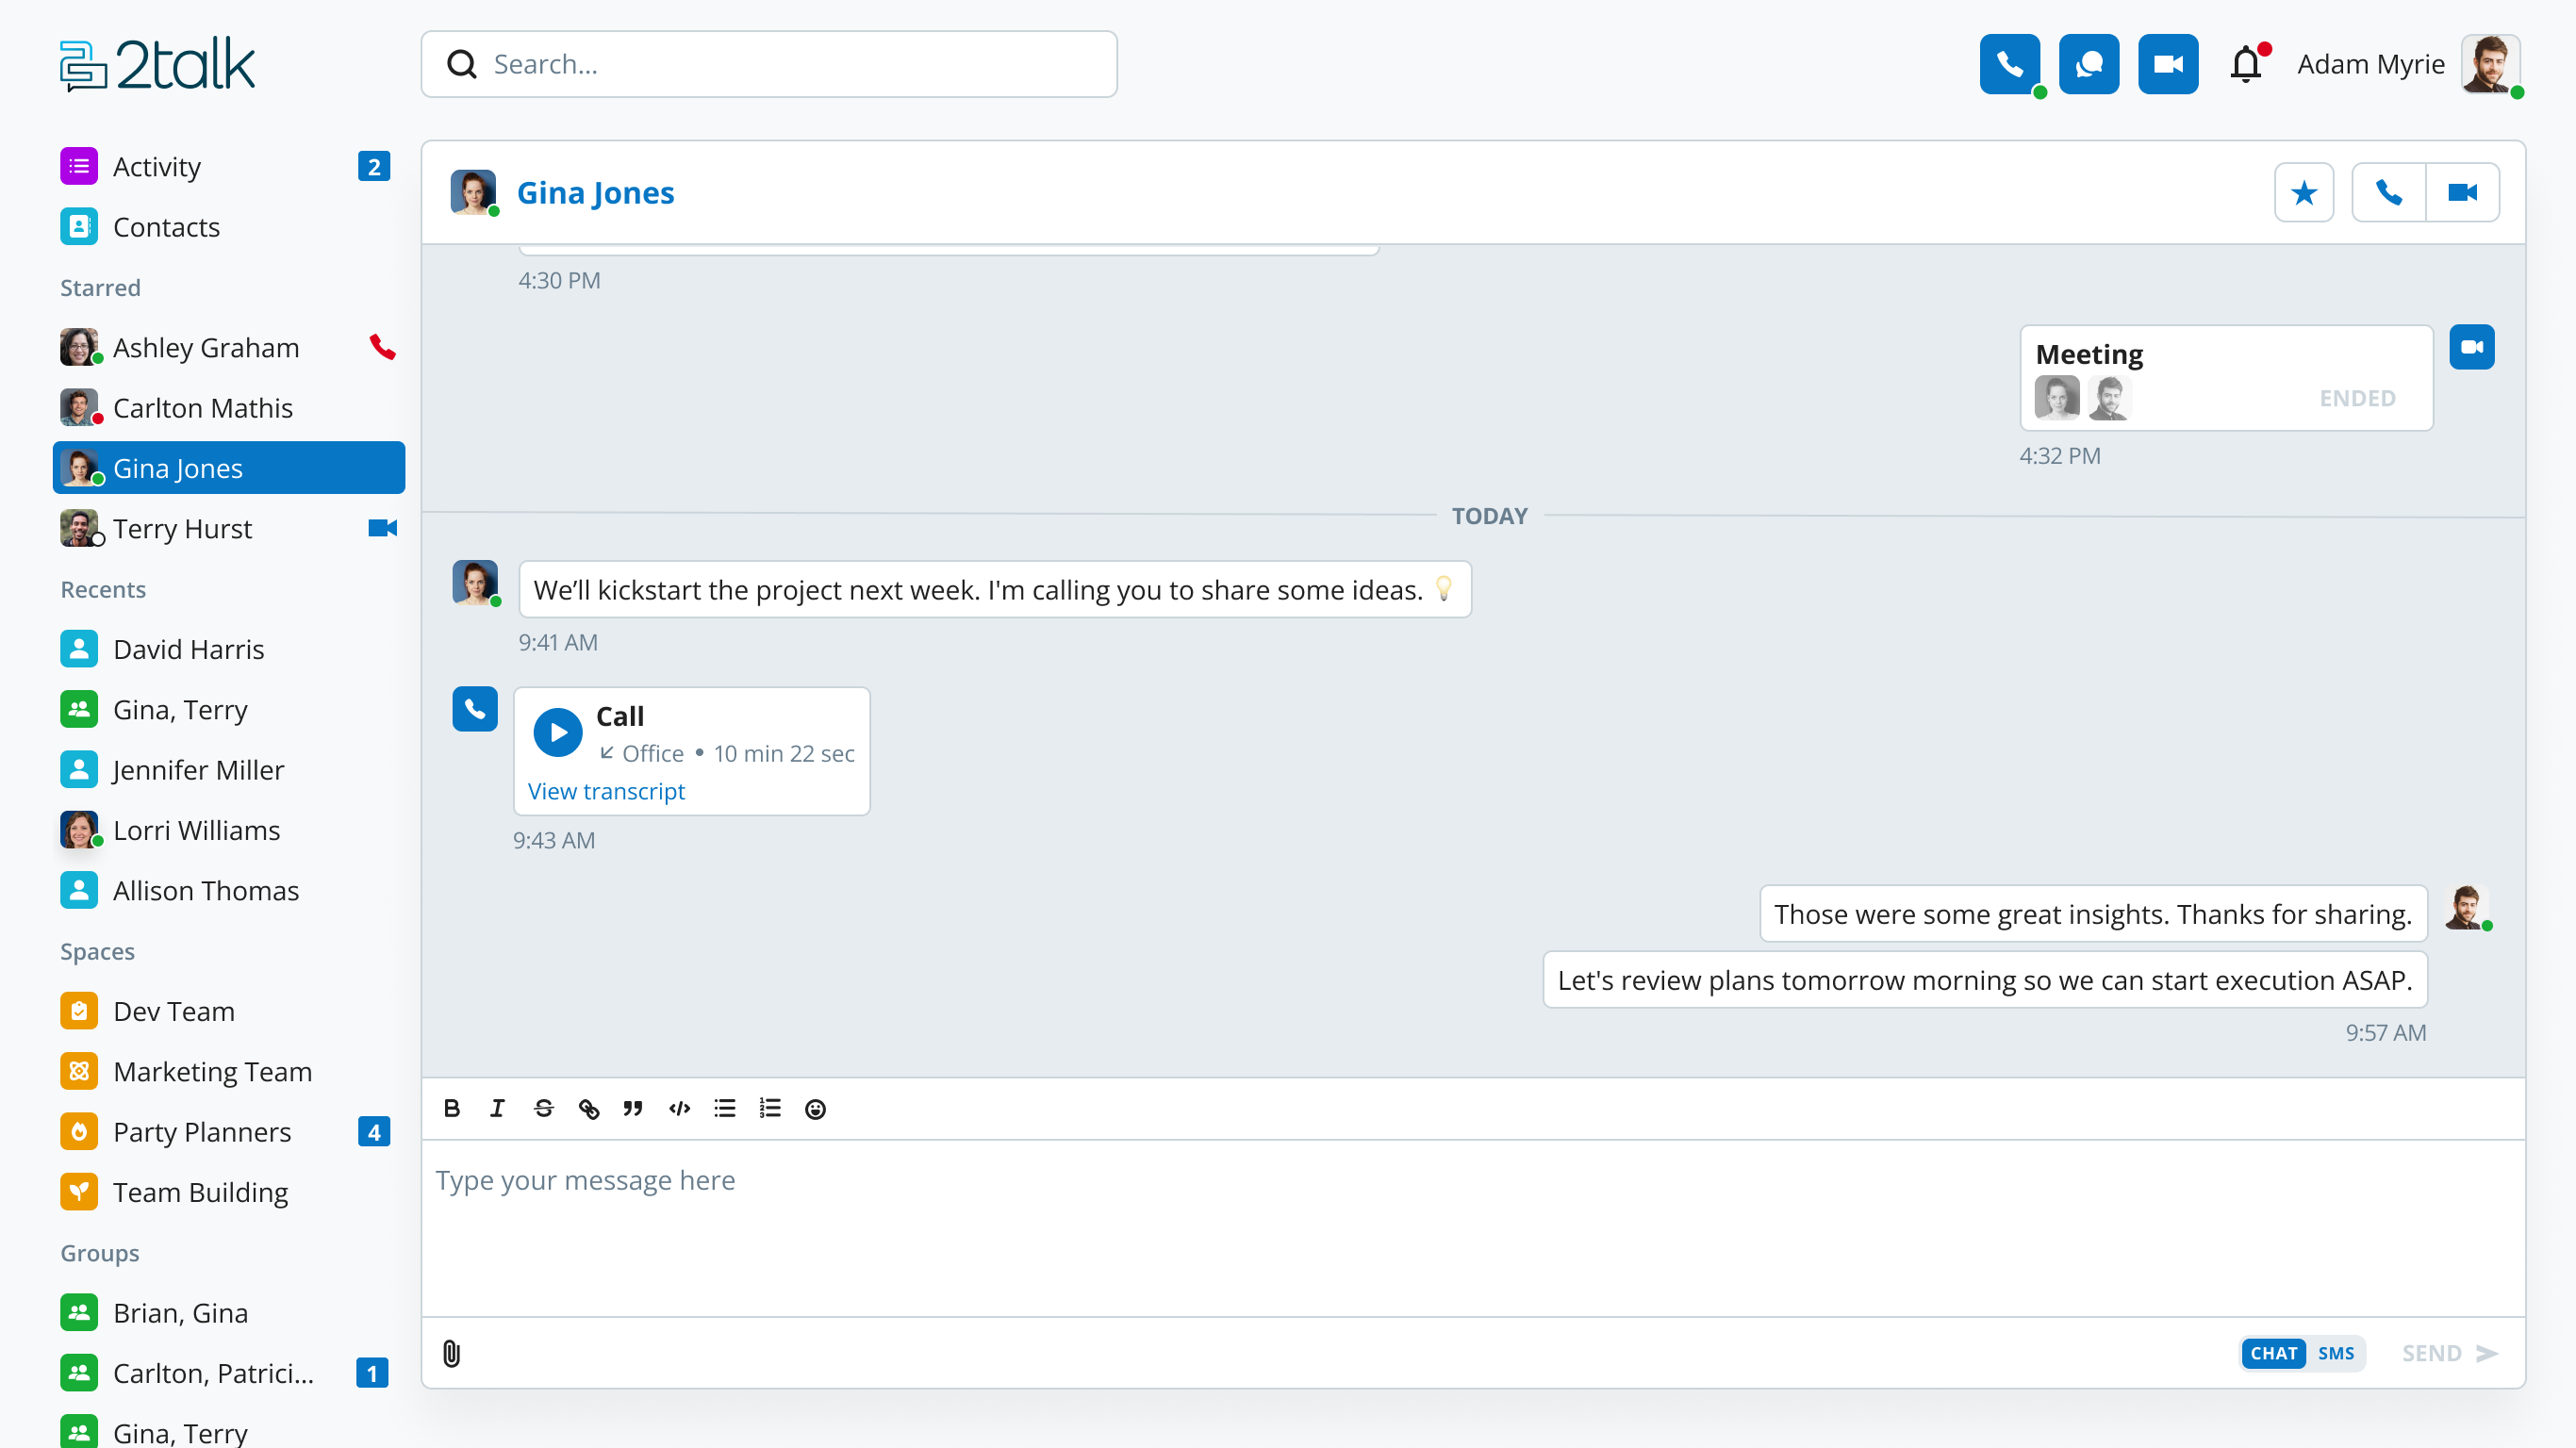Open the Activity section

pos(228,166)
